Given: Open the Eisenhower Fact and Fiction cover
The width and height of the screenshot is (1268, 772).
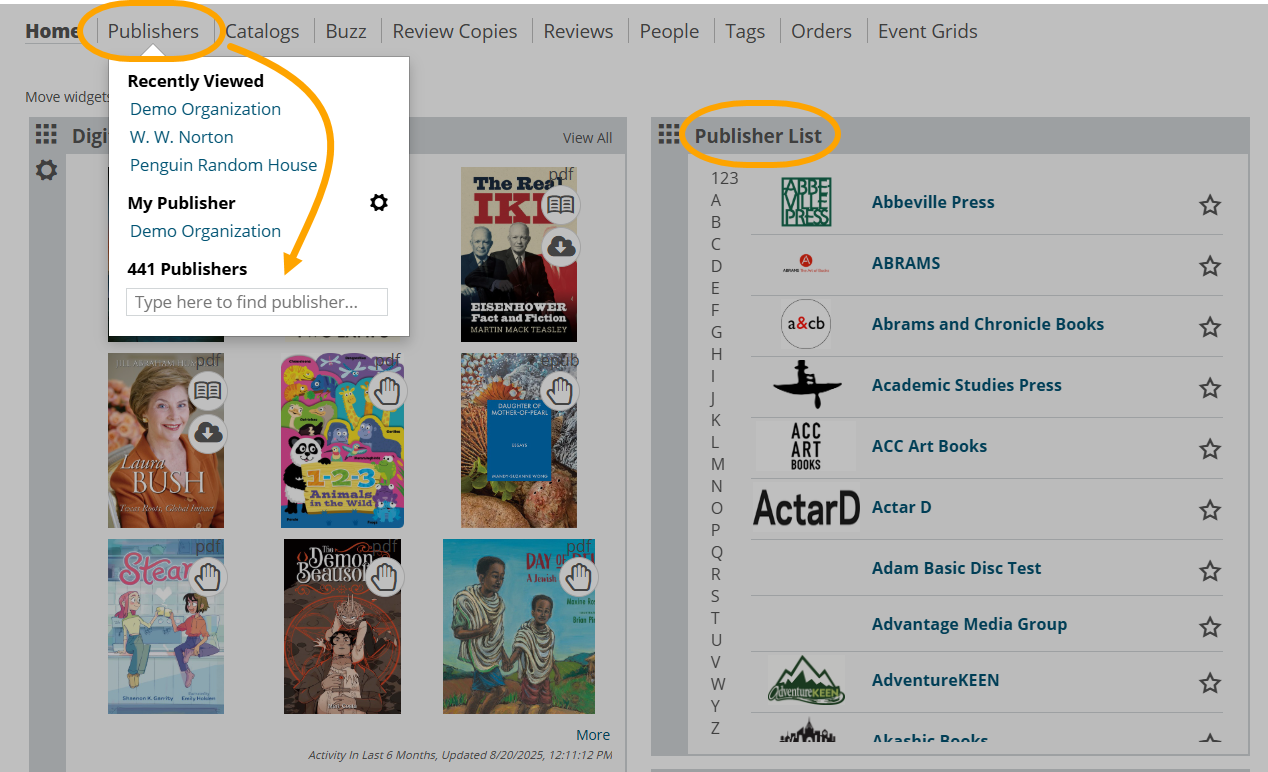Looking at the screenshot, I should pos(518,255).
